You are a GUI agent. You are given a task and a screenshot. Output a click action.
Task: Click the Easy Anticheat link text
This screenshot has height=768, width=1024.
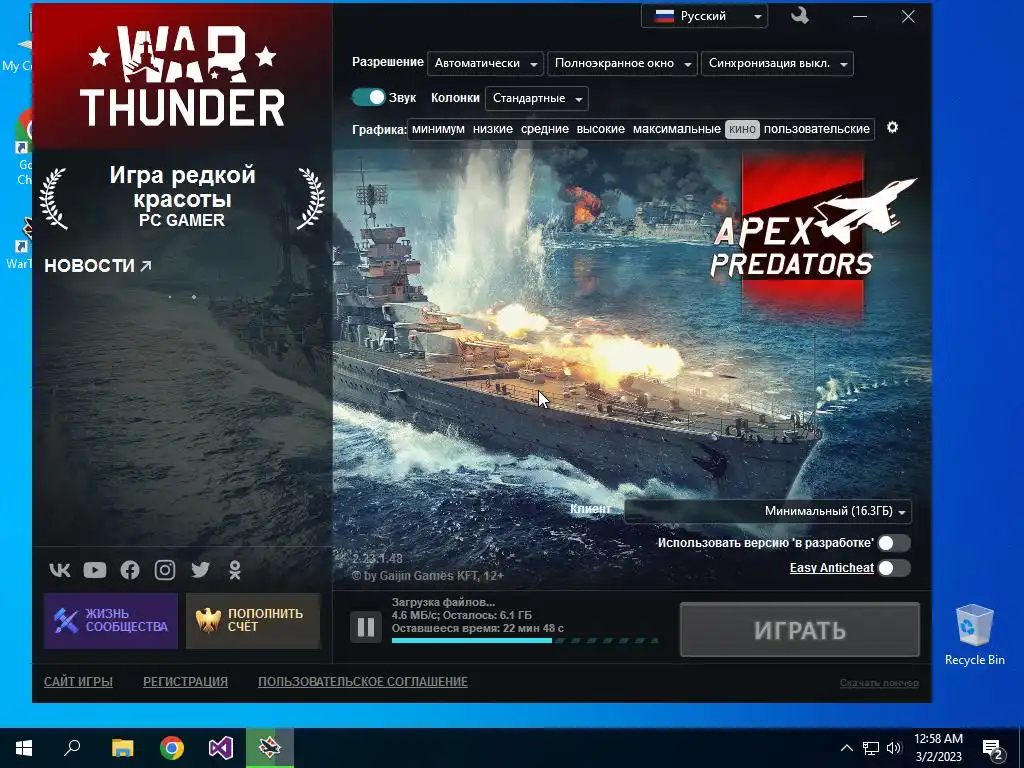tap(831, 568)
